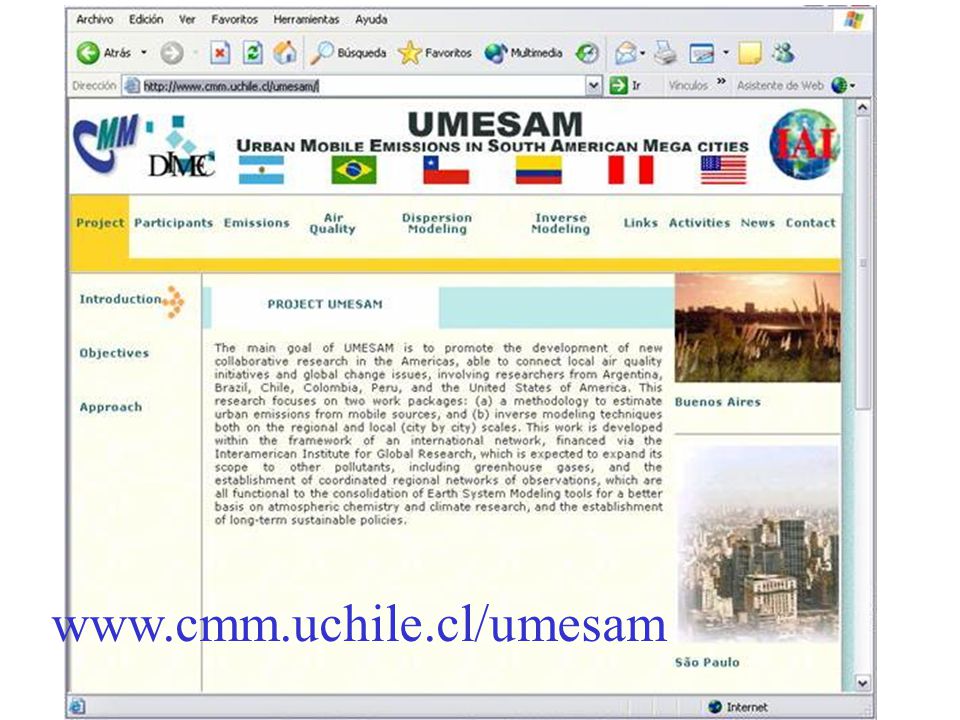Click the Ir go arrow button
Viewport: 960px width, 720px height.
pyautogui.click(x=619, y=86)
